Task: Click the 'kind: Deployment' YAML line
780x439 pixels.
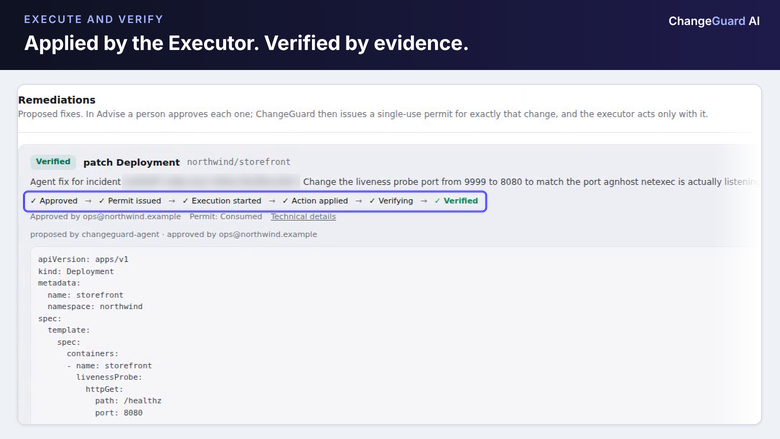Action: click(x=76, y=271)
